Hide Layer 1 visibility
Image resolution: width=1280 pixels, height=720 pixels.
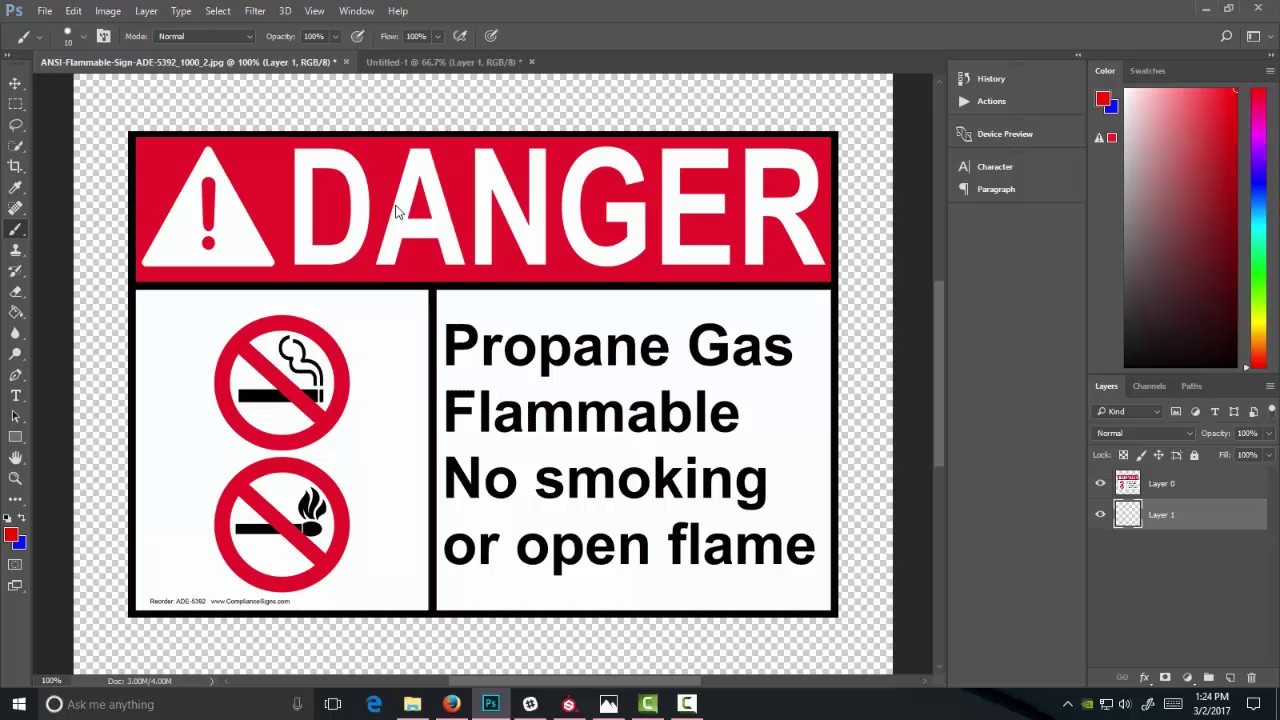pos(1100,514)
